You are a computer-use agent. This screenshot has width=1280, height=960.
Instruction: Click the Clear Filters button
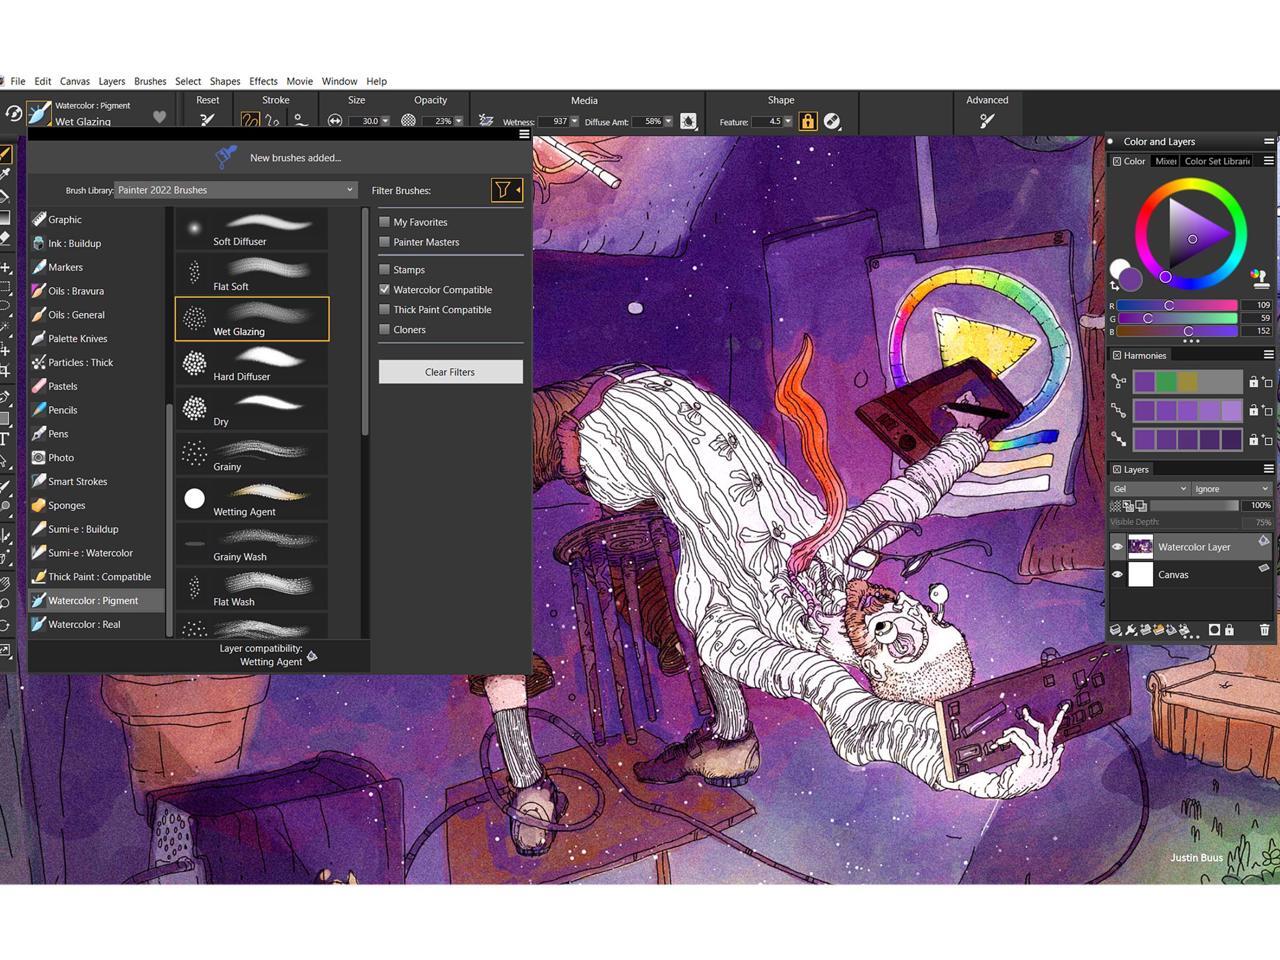[450, 372]
